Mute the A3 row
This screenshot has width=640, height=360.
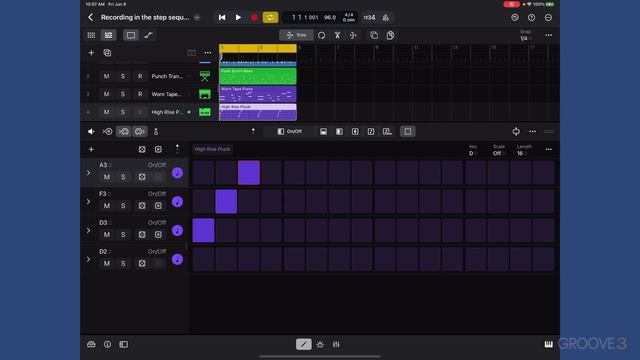coord(107,177)
